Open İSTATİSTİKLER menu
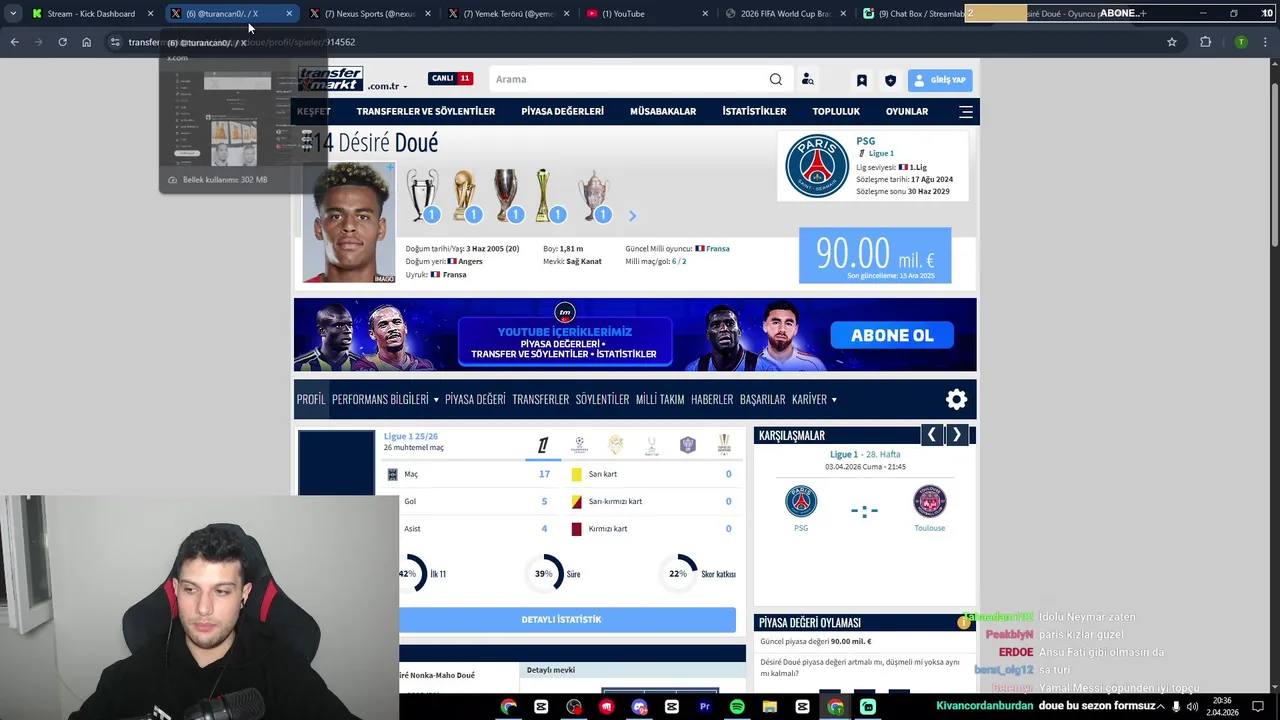1280x720 pixels. [x=754, y=111]
